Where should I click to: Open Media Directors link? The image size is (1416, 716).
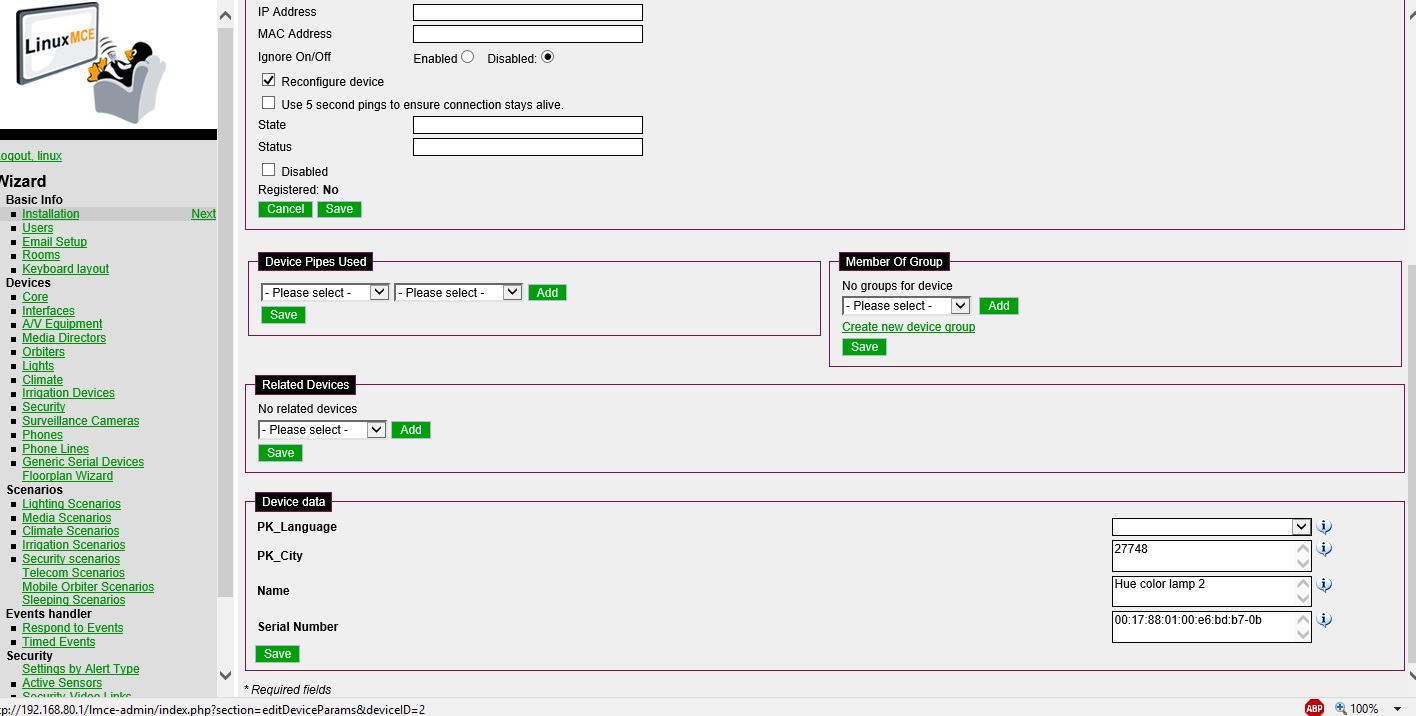[64, 338]
